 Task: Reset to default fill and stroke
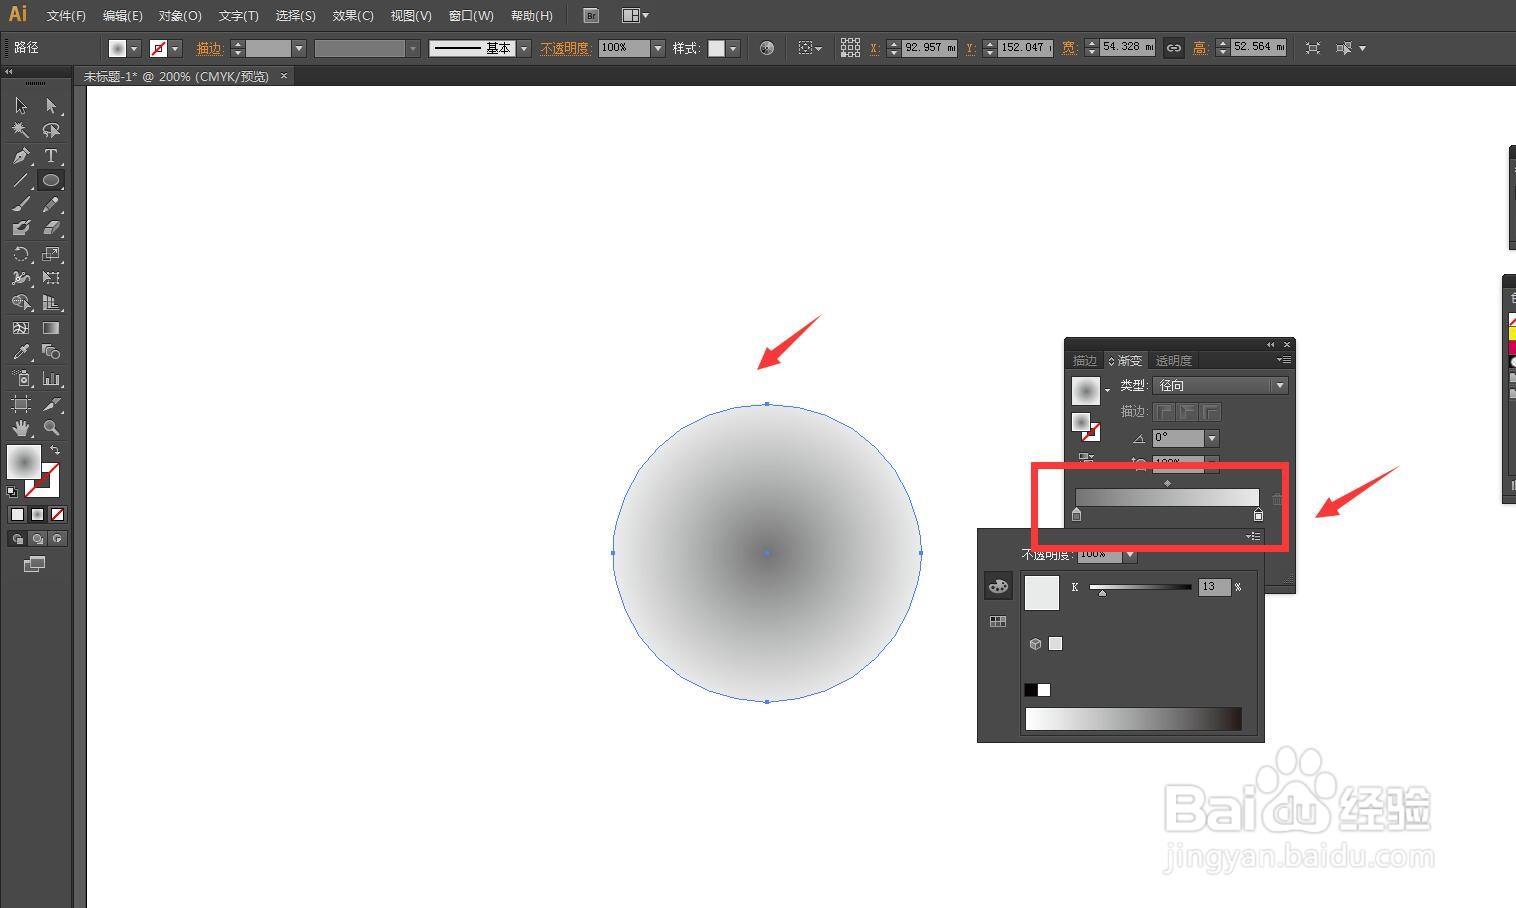[x=12, y=491]
